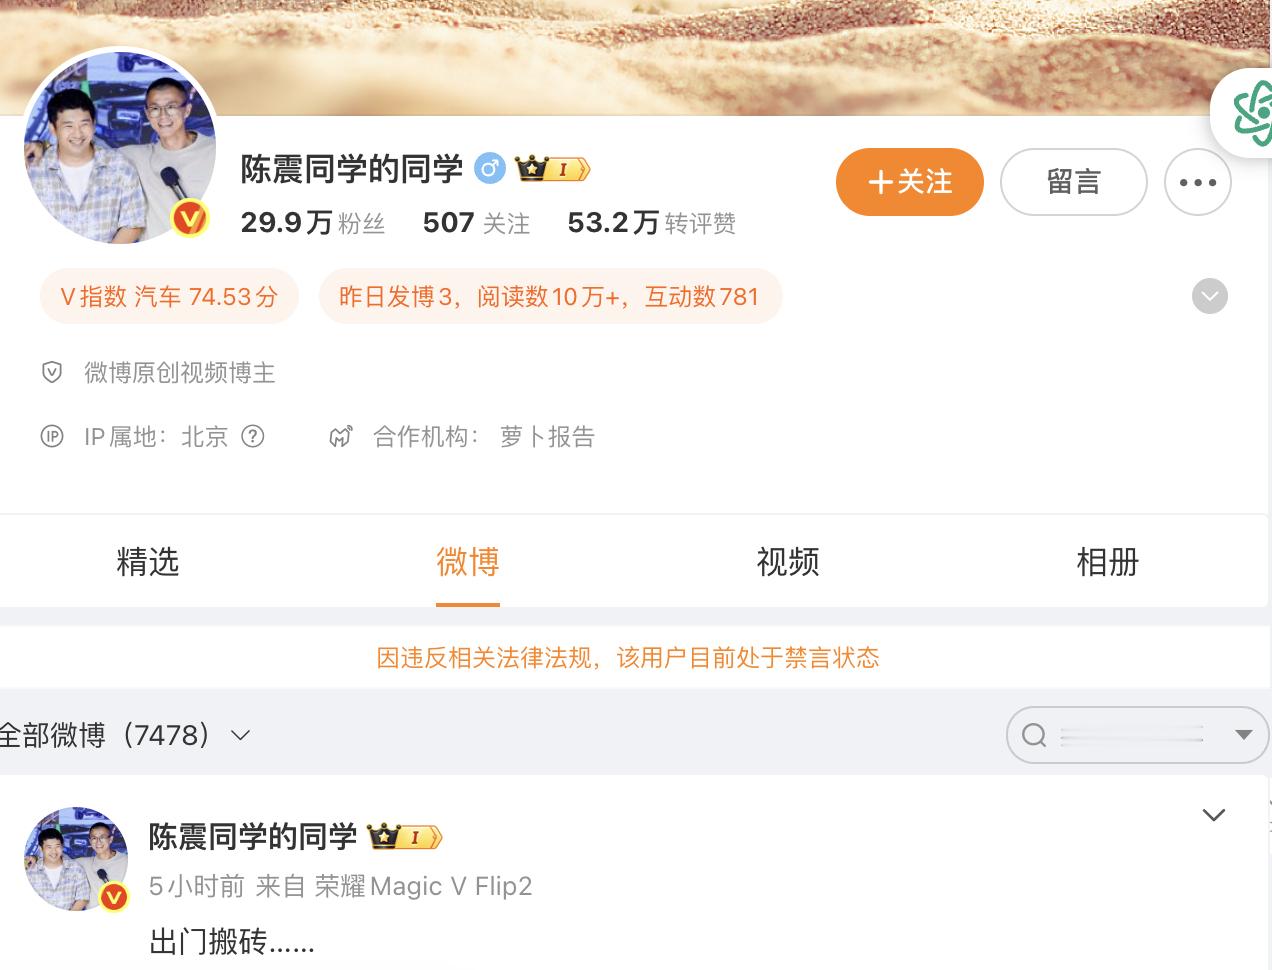Switch to the 精选 tab
1272x970 pixels.
click(148, 562)
